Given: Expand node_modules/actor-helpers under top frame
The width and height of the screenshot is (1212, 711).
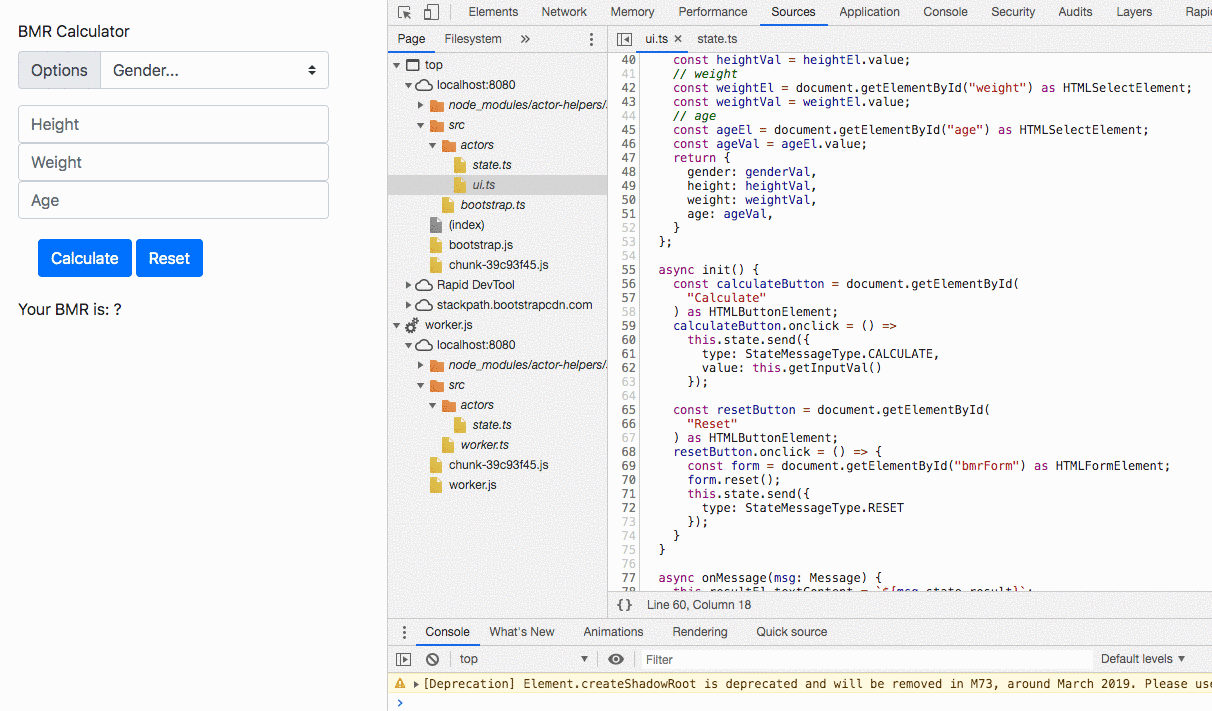Looking at the screenshot, I should click(421, 105).
